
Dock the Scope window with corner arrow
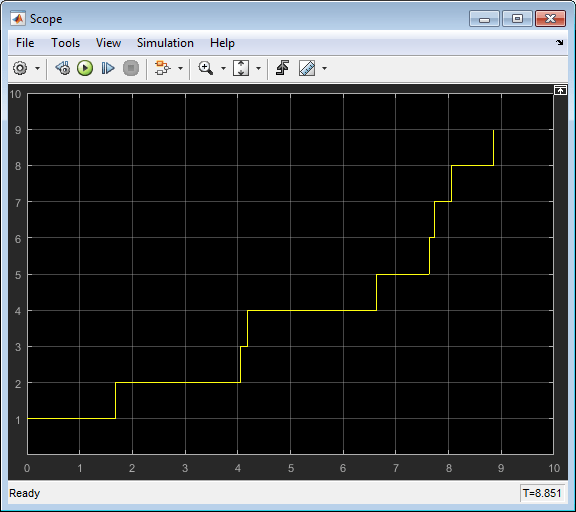[559, 43]
